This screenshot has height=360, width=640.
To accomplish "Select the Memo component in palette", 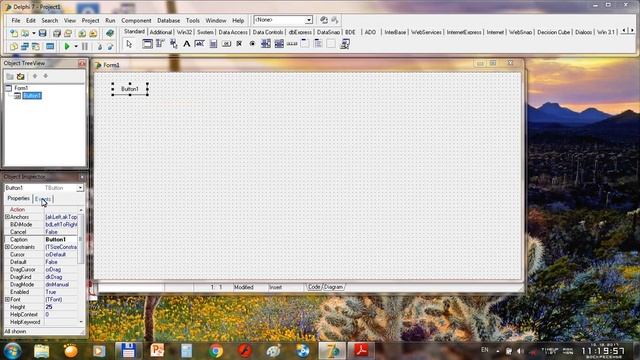I will tap(213, 44).
